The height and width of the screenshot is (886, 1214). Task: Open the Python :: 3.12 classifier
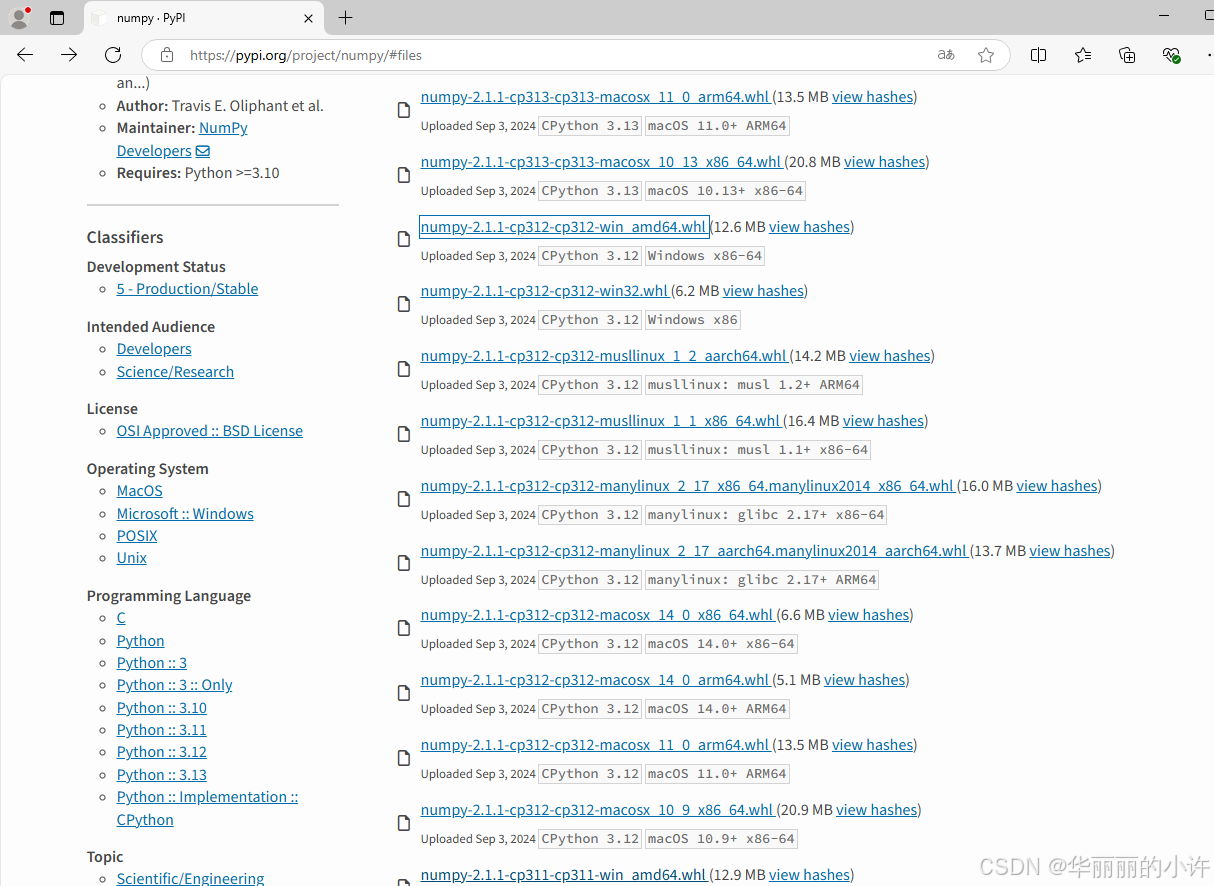pyautogui.click(x=162, y=752)
